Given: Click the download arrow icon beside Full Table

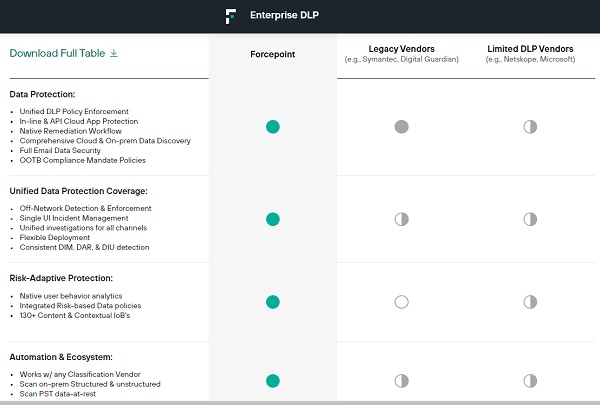Looking at the screenshot, I should 114,53.
